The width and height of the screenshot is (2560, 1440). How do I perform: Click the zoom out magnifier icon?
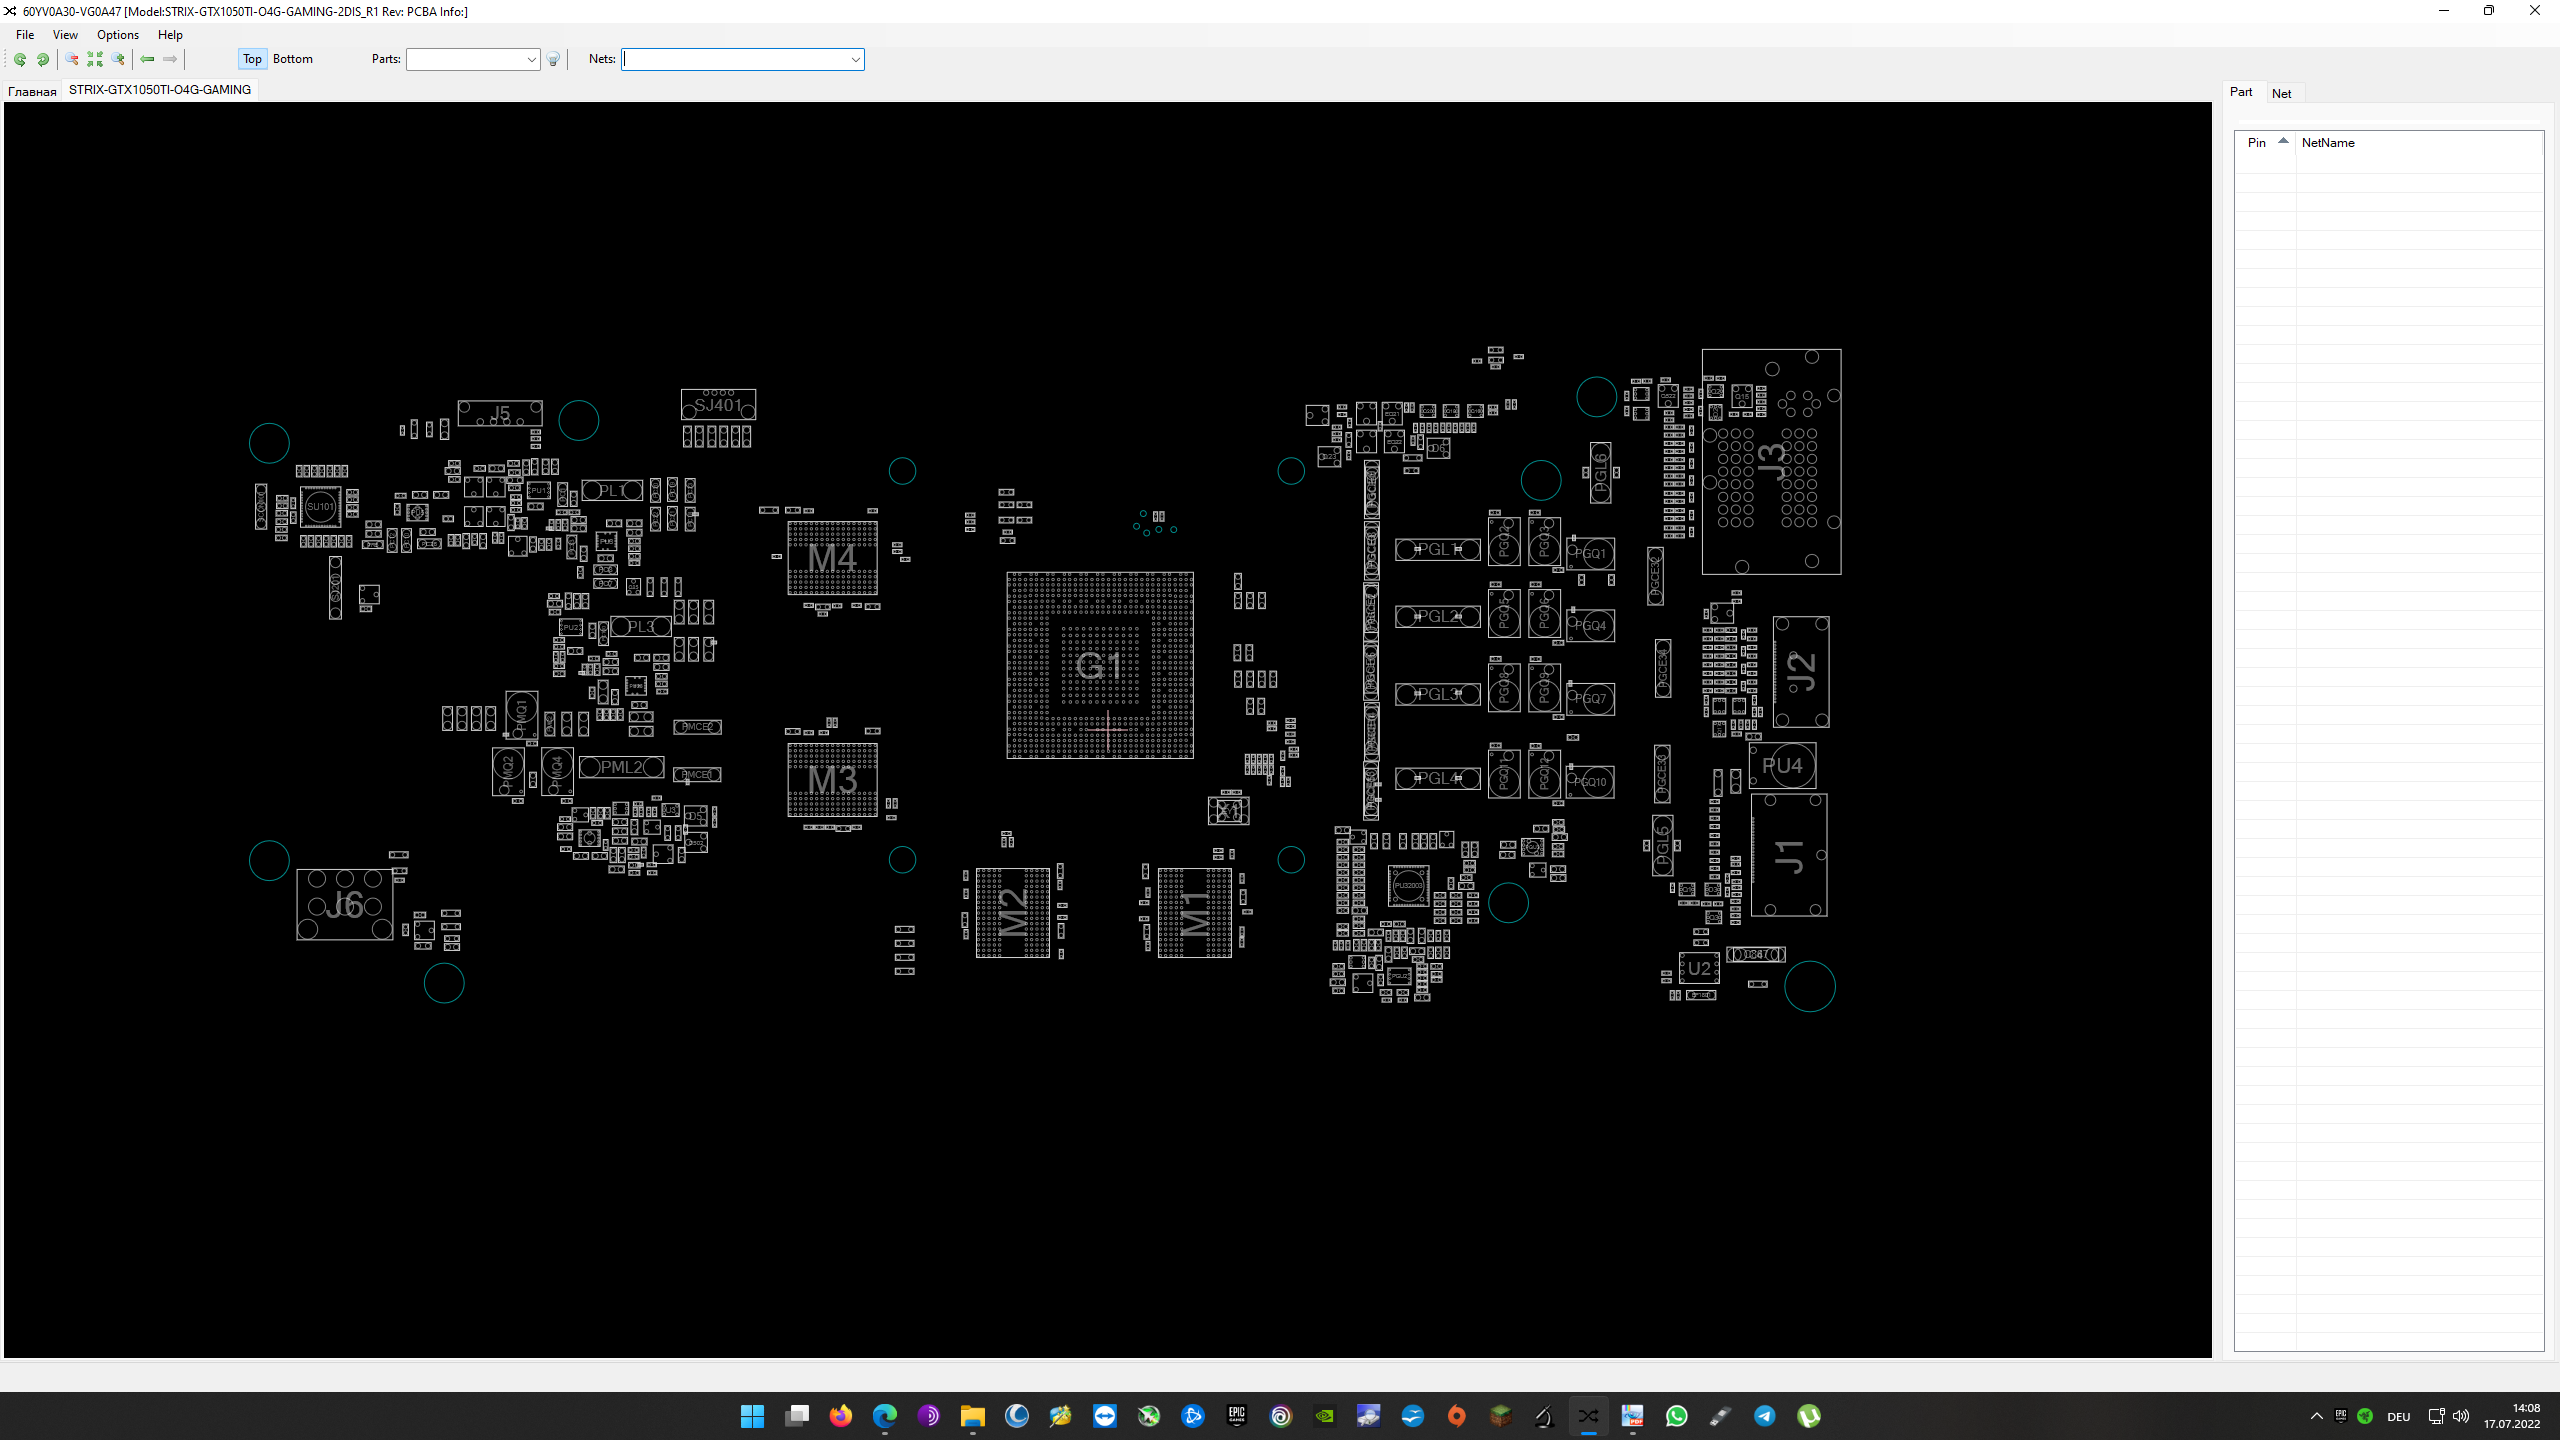[x=70, y=60]
